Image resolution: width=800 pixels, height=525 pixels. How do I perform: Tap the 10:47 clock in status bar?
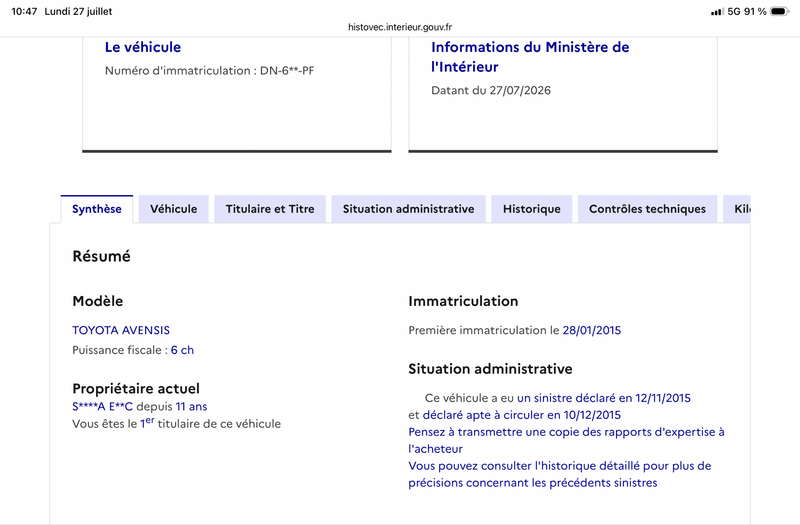(24, 11)
